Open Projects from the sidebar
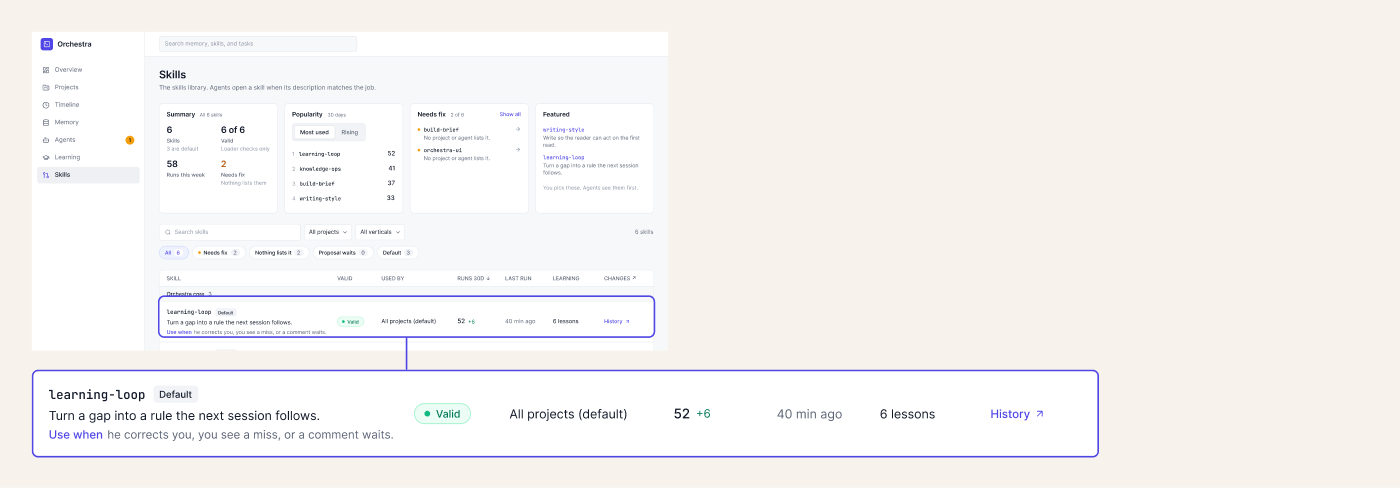 click(88, 87)
